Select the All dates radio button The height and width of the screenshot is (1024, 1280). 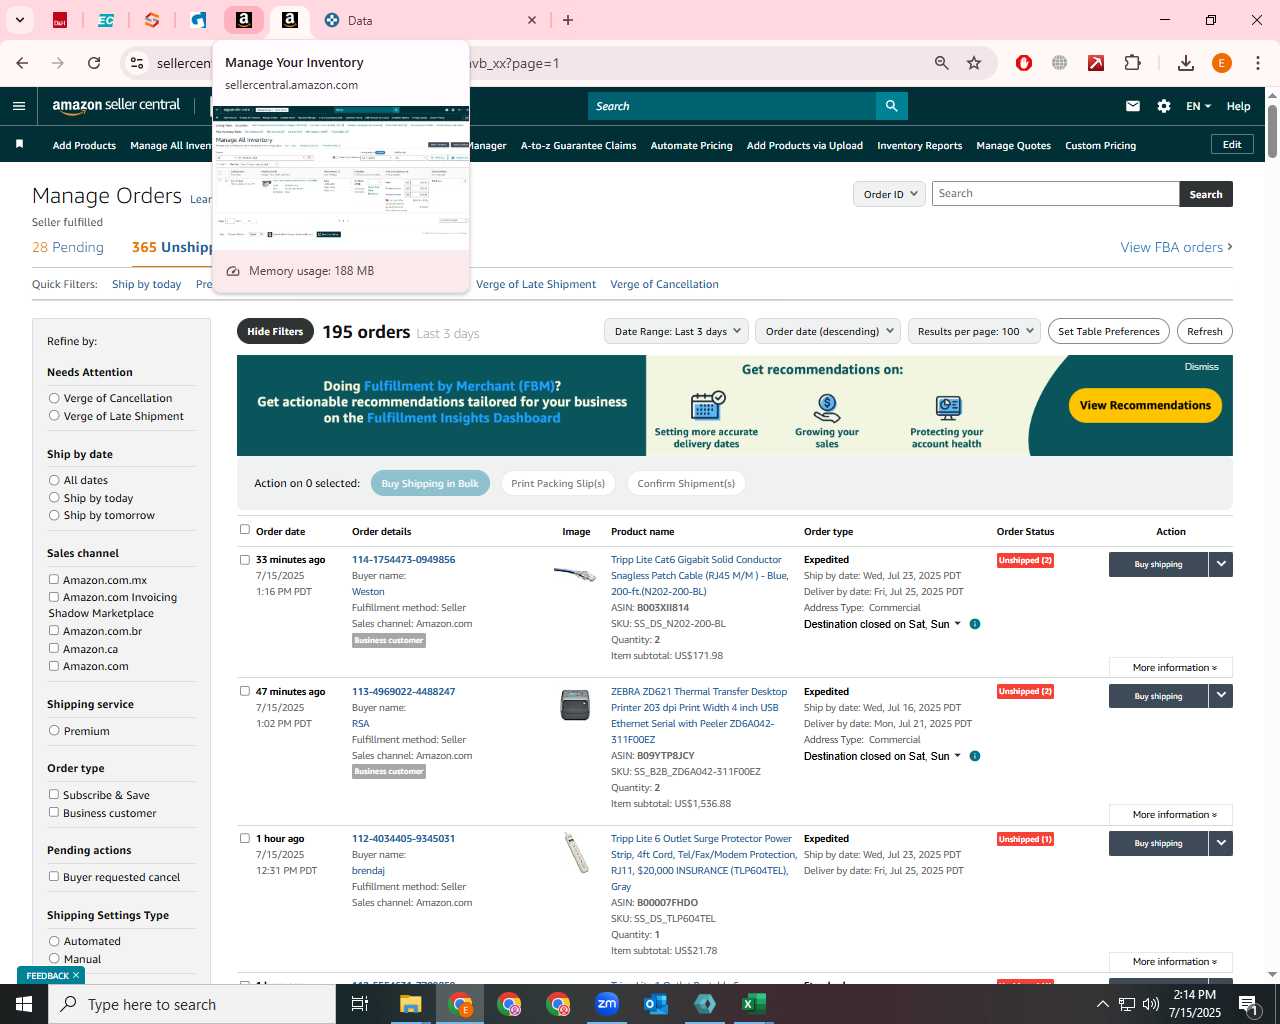(54, 480)
